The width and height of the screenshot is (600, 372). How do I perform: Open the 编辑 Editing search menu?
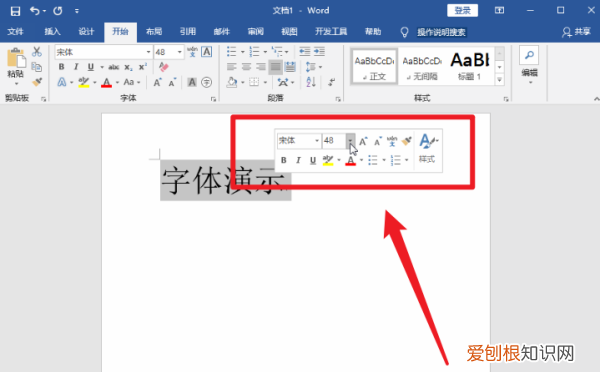point(530,66)
